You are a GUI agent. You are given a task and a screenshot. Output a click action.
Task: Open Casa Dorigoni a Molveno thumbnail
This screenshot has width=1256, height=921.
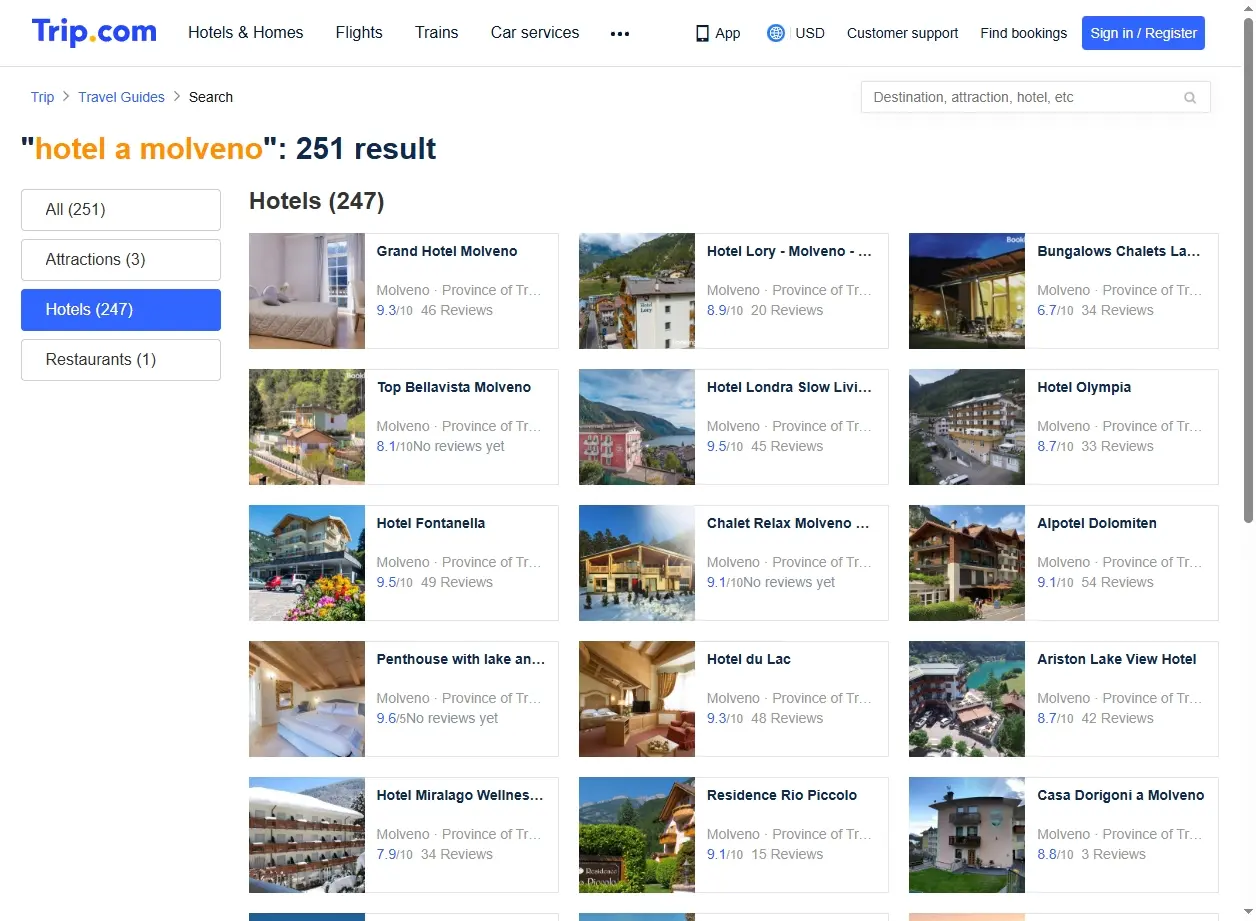point(967,835)
